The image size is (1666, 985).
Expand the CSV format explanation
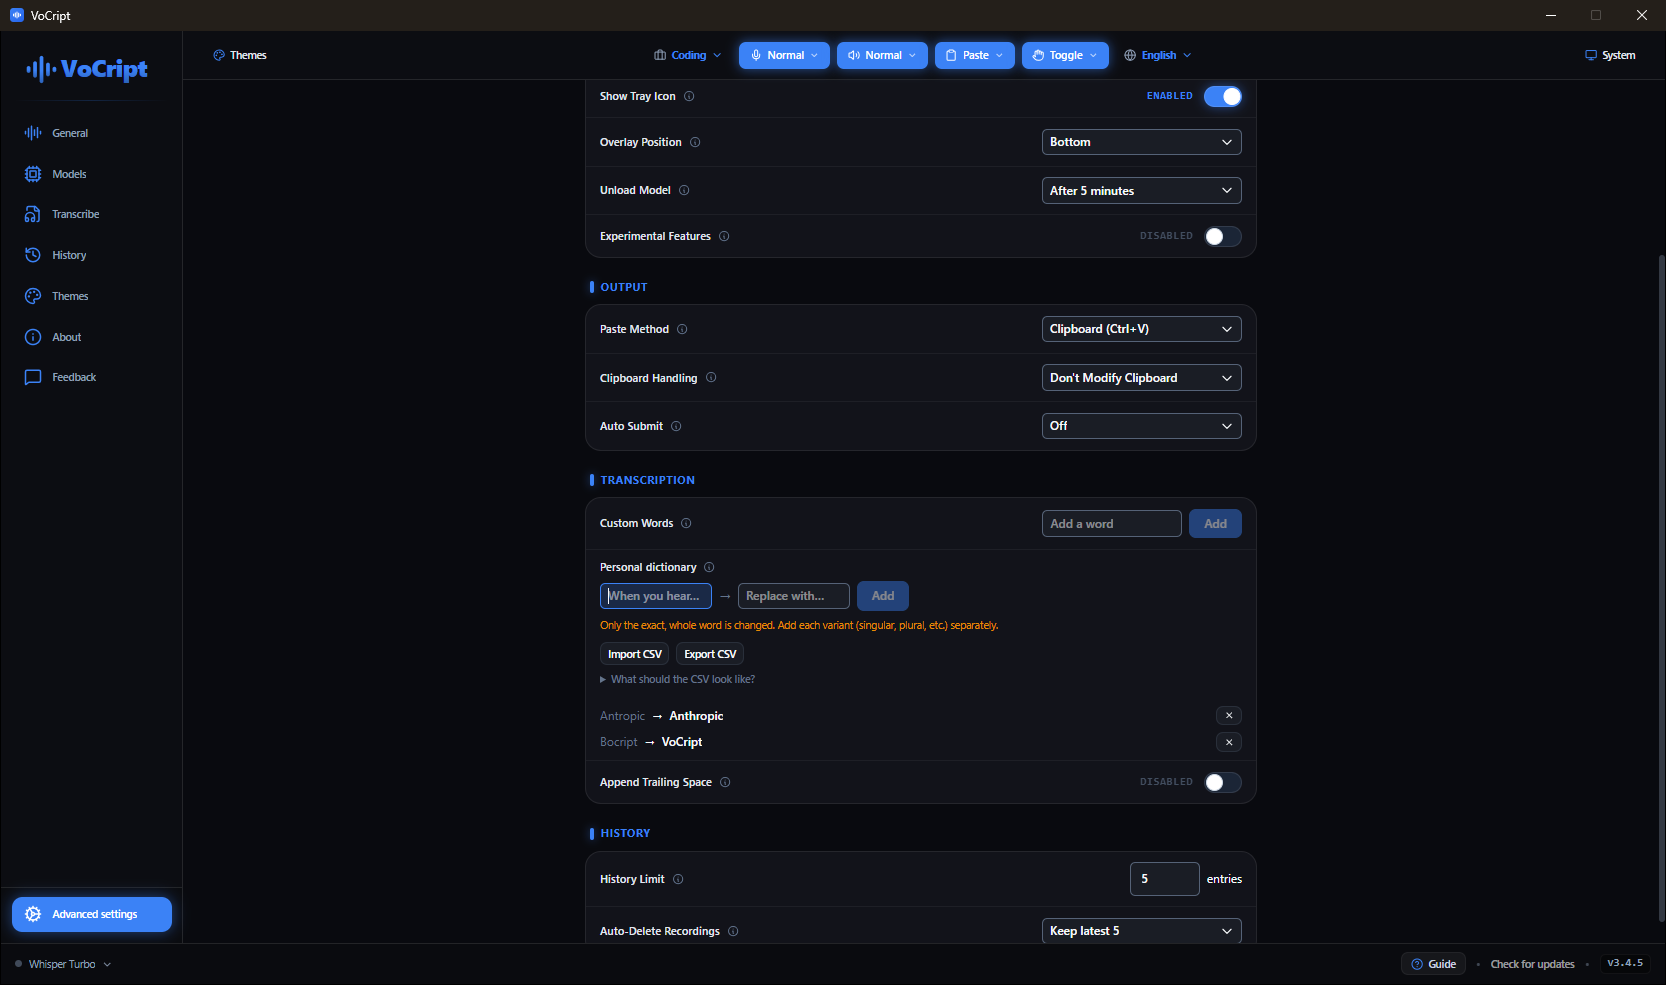pos(678,679)
